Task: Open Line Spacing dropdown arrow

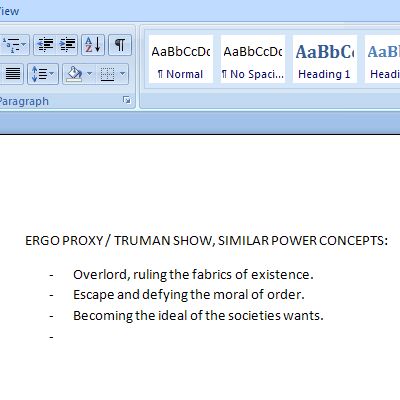Action: (52, 74)
